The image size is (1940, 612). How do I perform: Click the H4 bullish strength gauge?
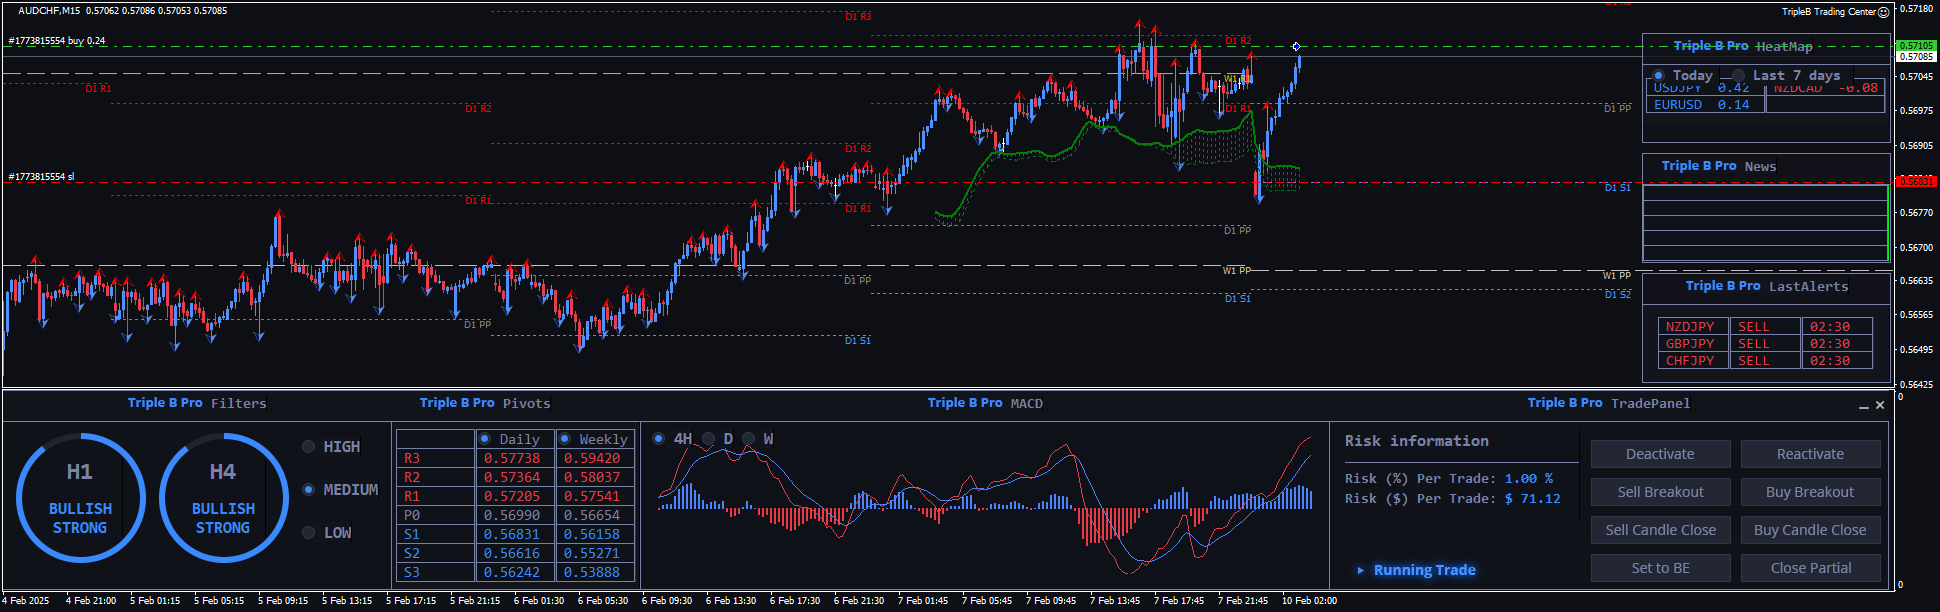tap(223, 497)
